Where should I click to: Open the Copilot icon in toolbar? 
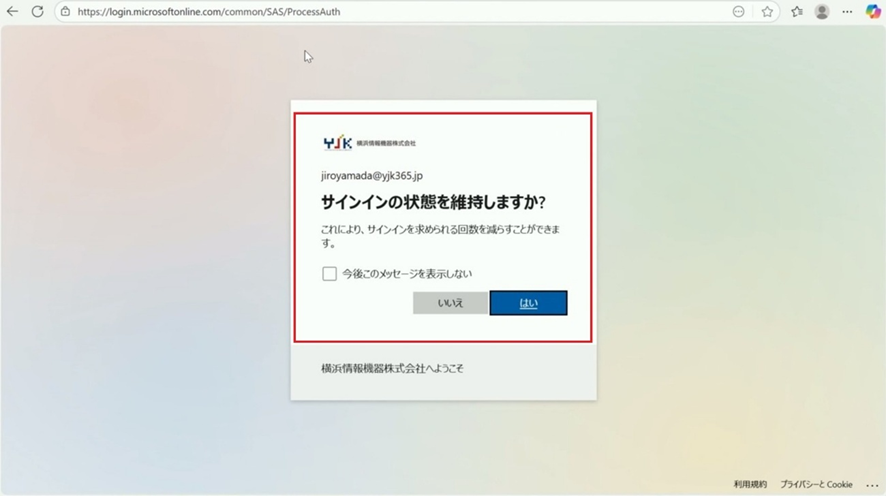(x=873, y=12)
